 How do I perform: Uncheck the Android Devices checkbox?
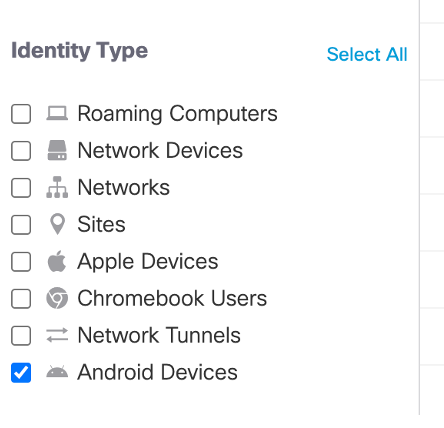21,372
